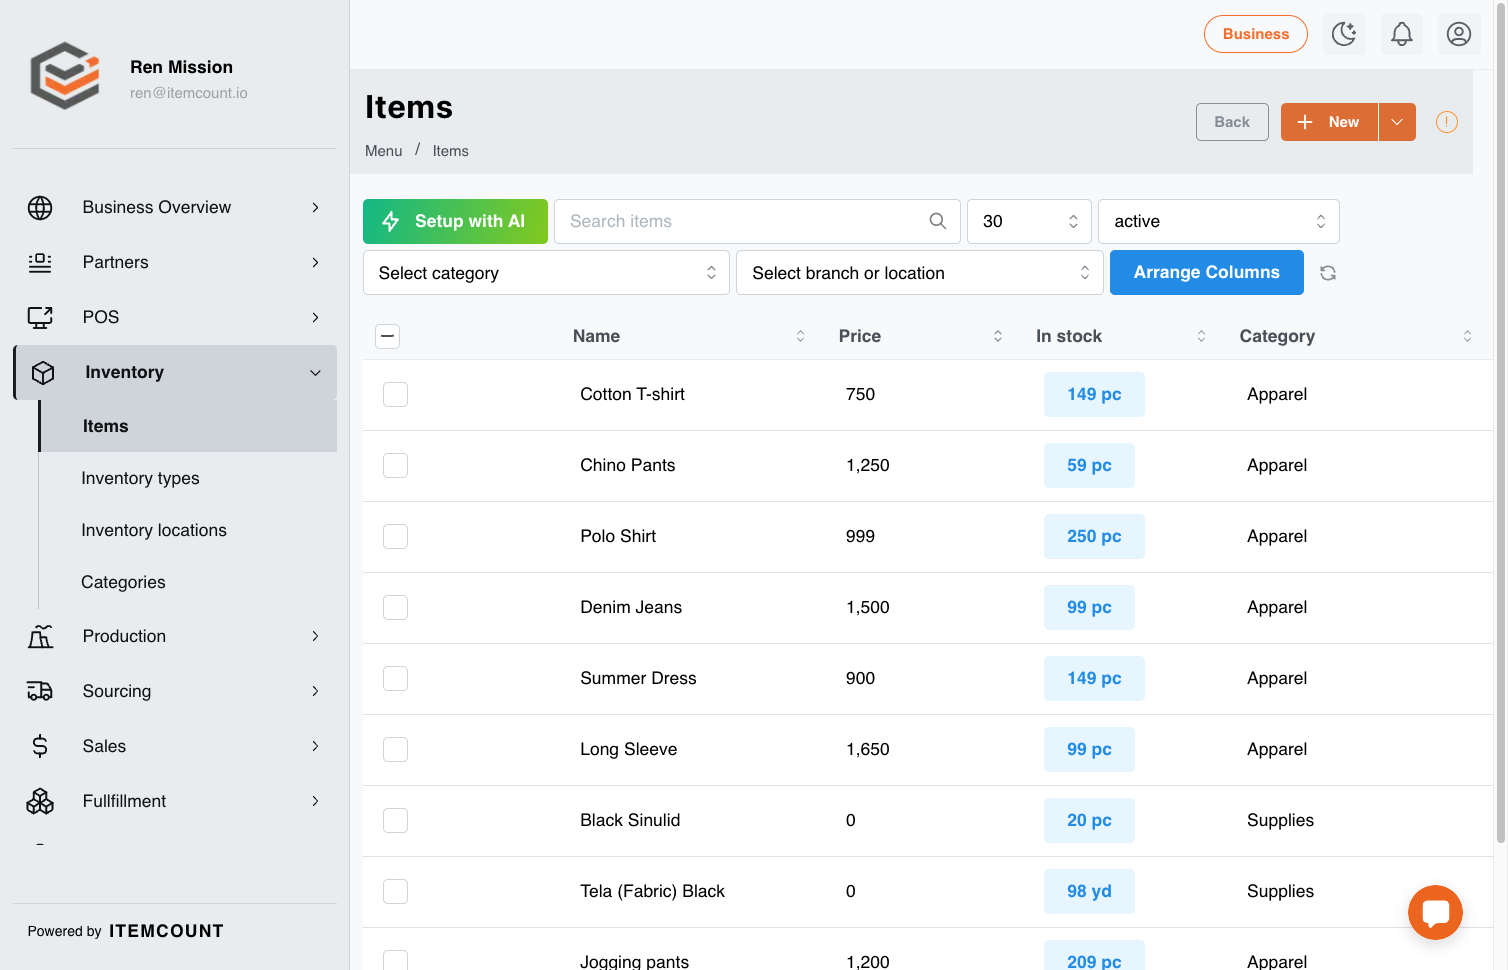Click the Business Overview globe icon
Image resolution: width=1508 pixels, height=970 pixels.
[40, 207]
